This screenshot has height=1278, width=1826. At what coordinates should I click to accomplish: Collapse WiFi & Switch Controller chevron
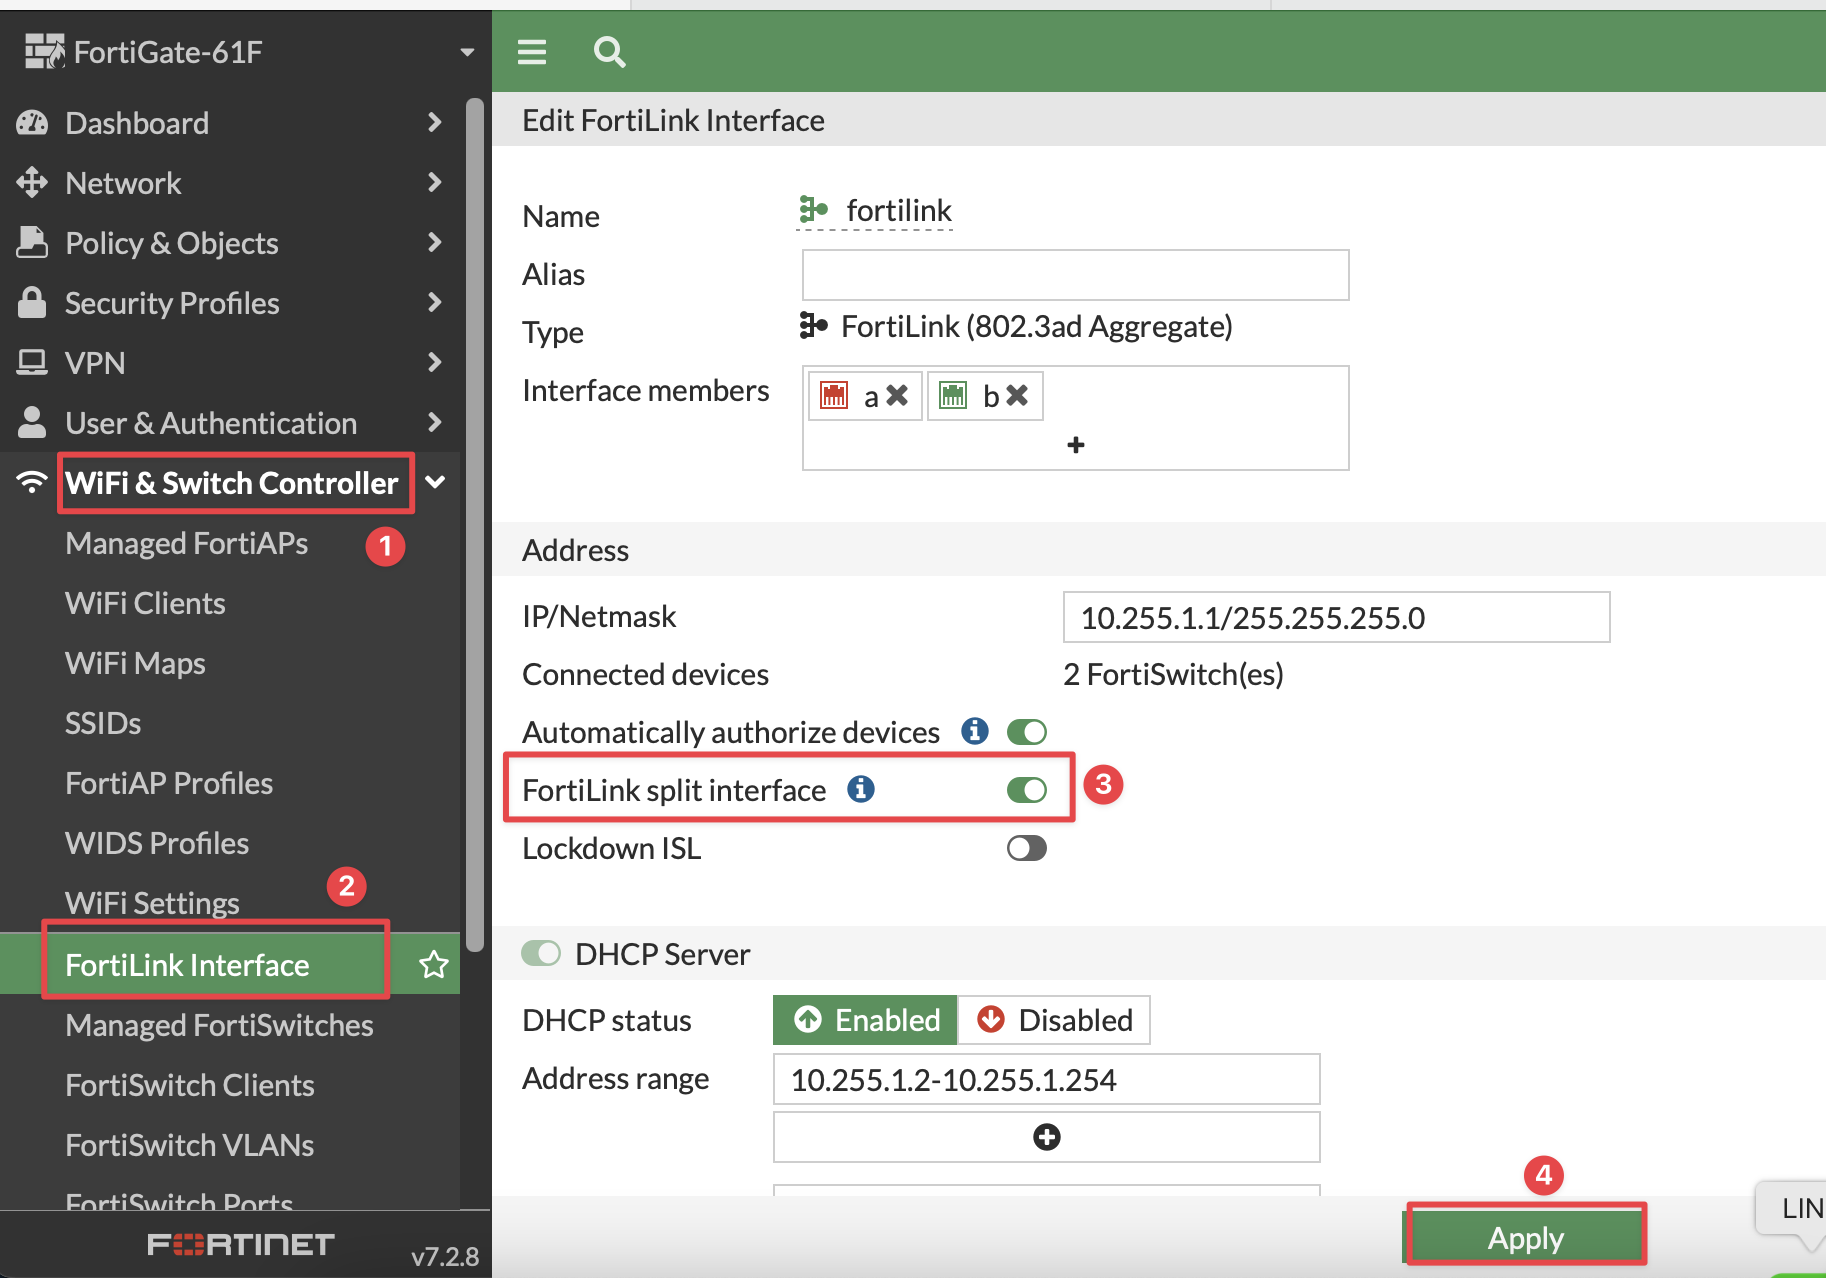tap(435, 482)
